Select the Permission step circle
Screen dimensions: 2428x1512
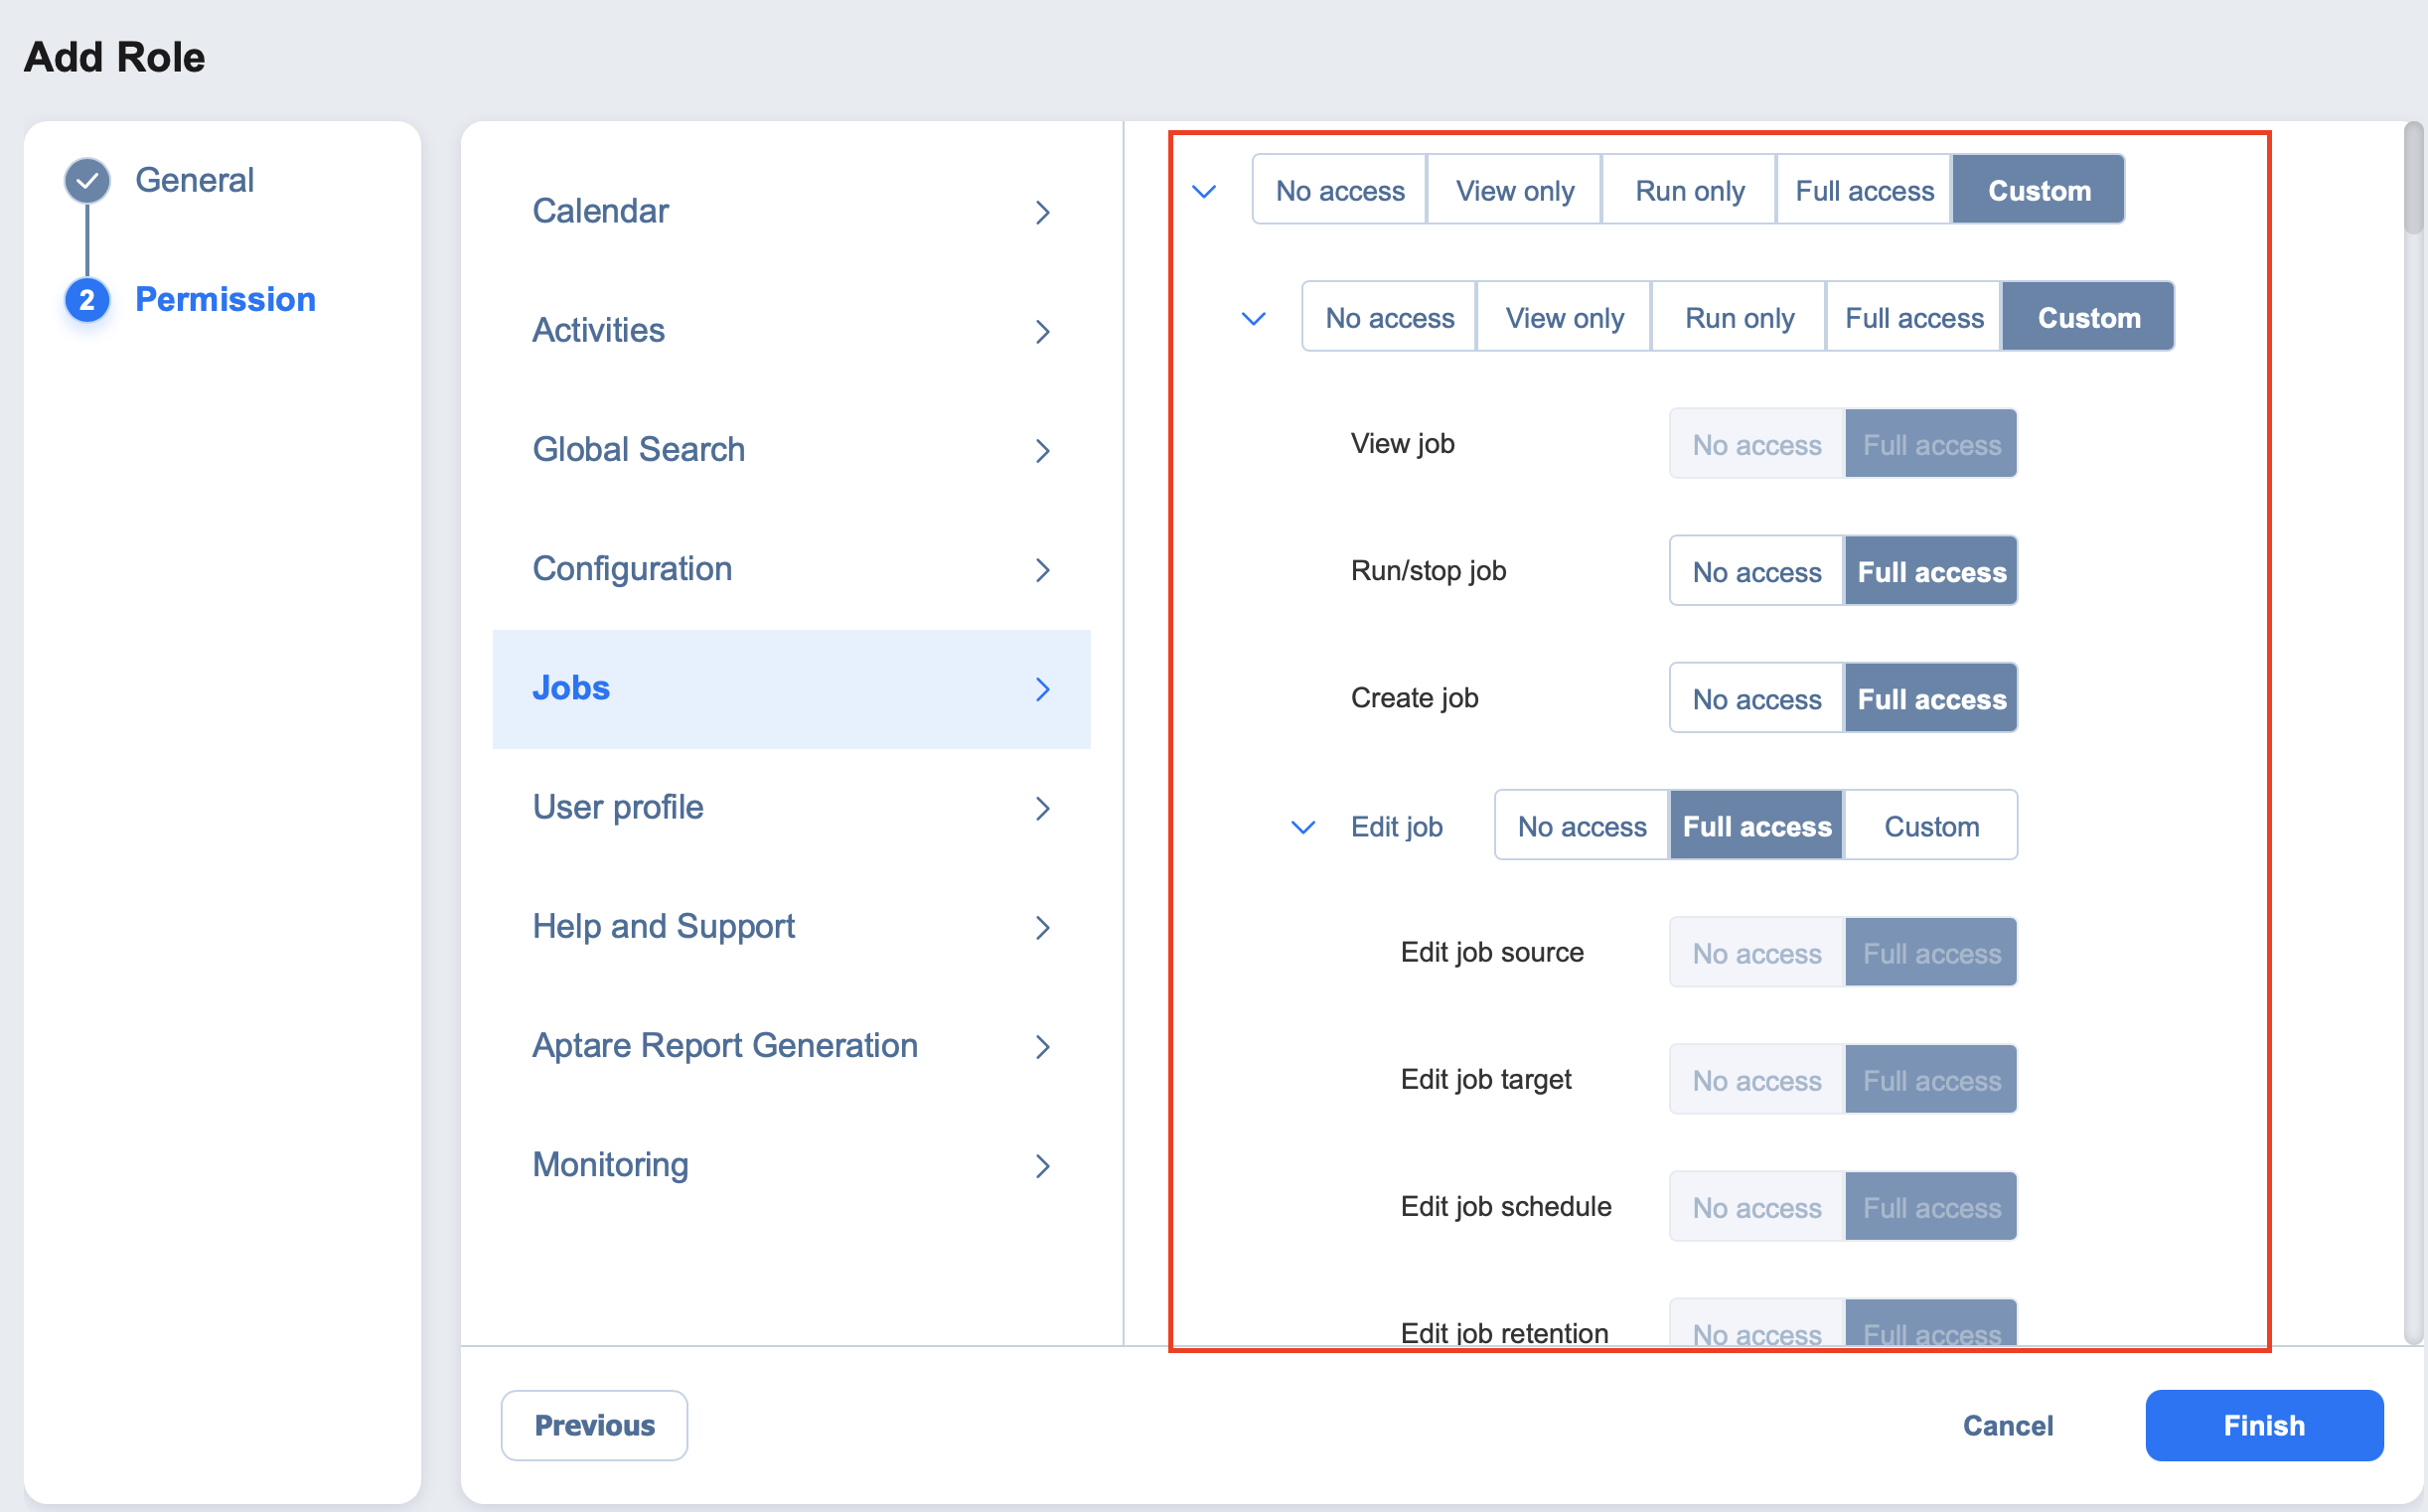pos(87,299)
